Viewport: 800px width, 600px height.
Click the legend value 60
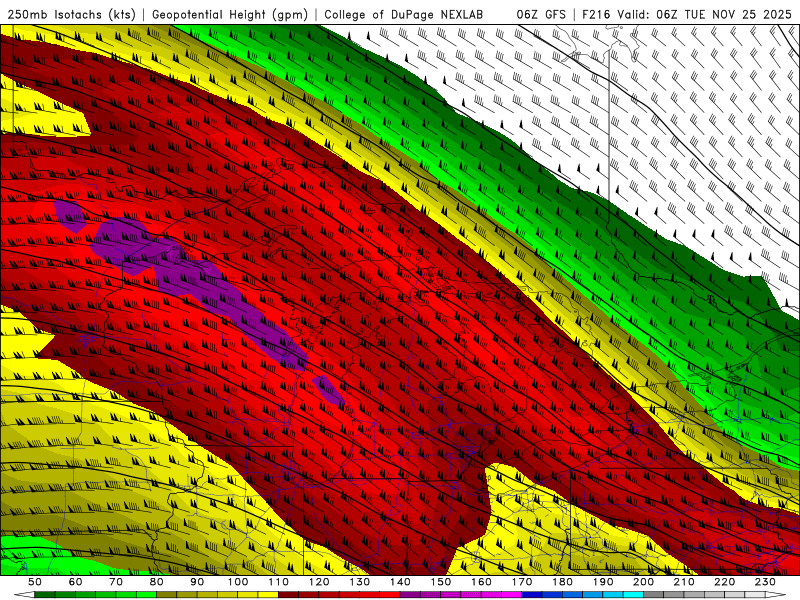76,582
